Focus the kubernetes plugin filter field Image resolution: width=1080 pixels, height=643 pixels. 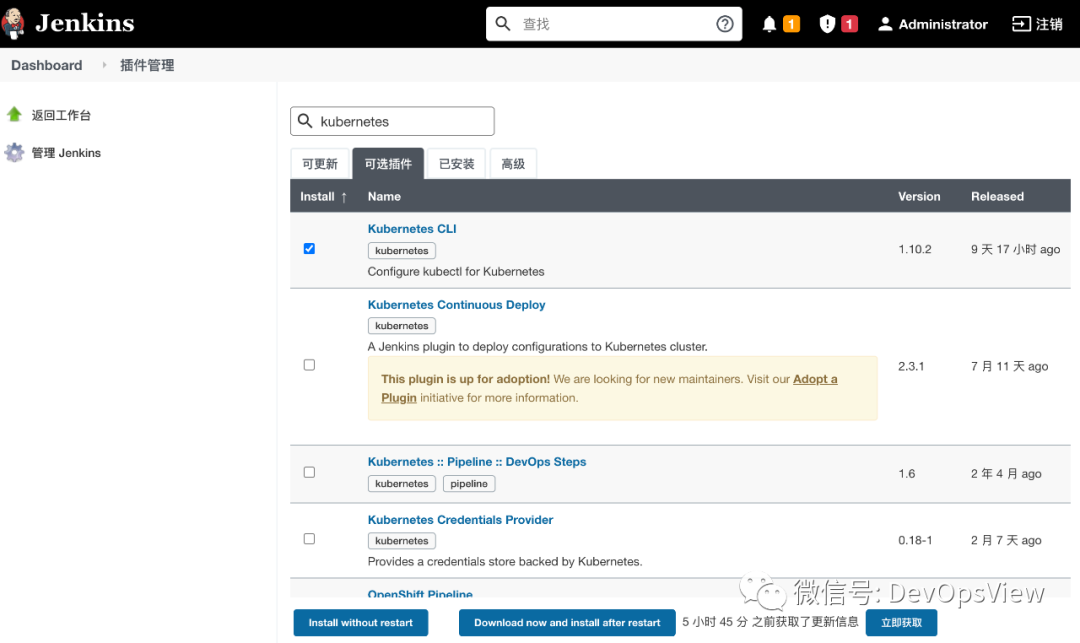[392, 121]
